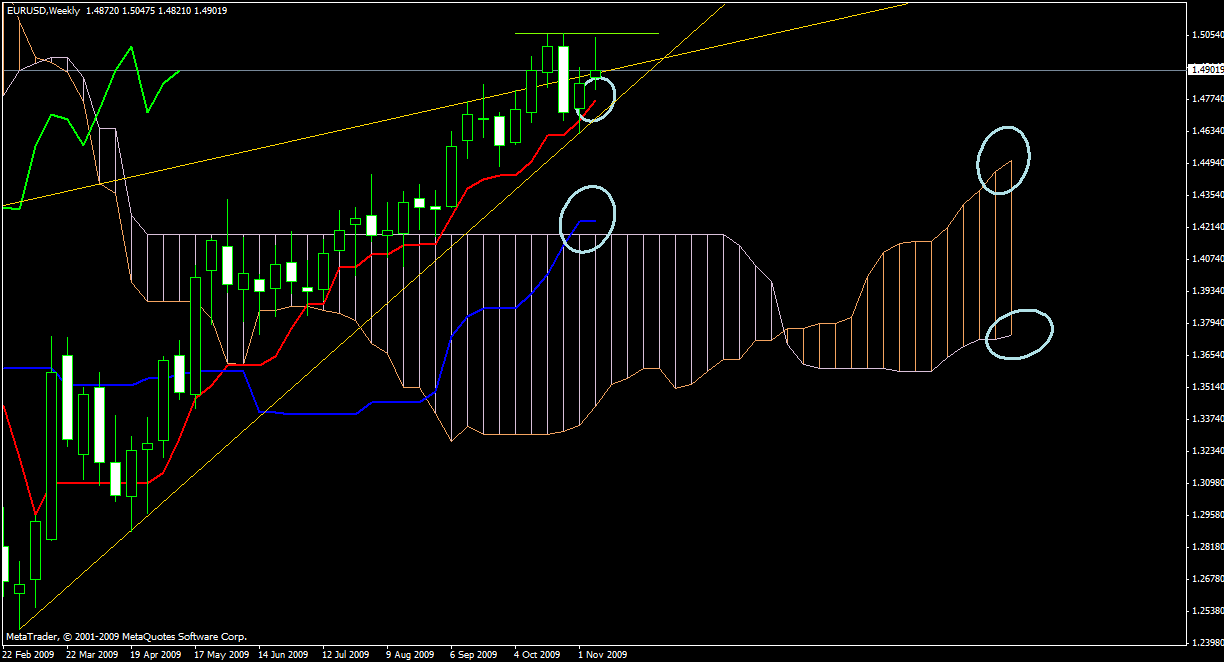Select the 1.32340 price axis label
The height and width of the screenshot is (662, 1224).
click(x=1208, y=451)
